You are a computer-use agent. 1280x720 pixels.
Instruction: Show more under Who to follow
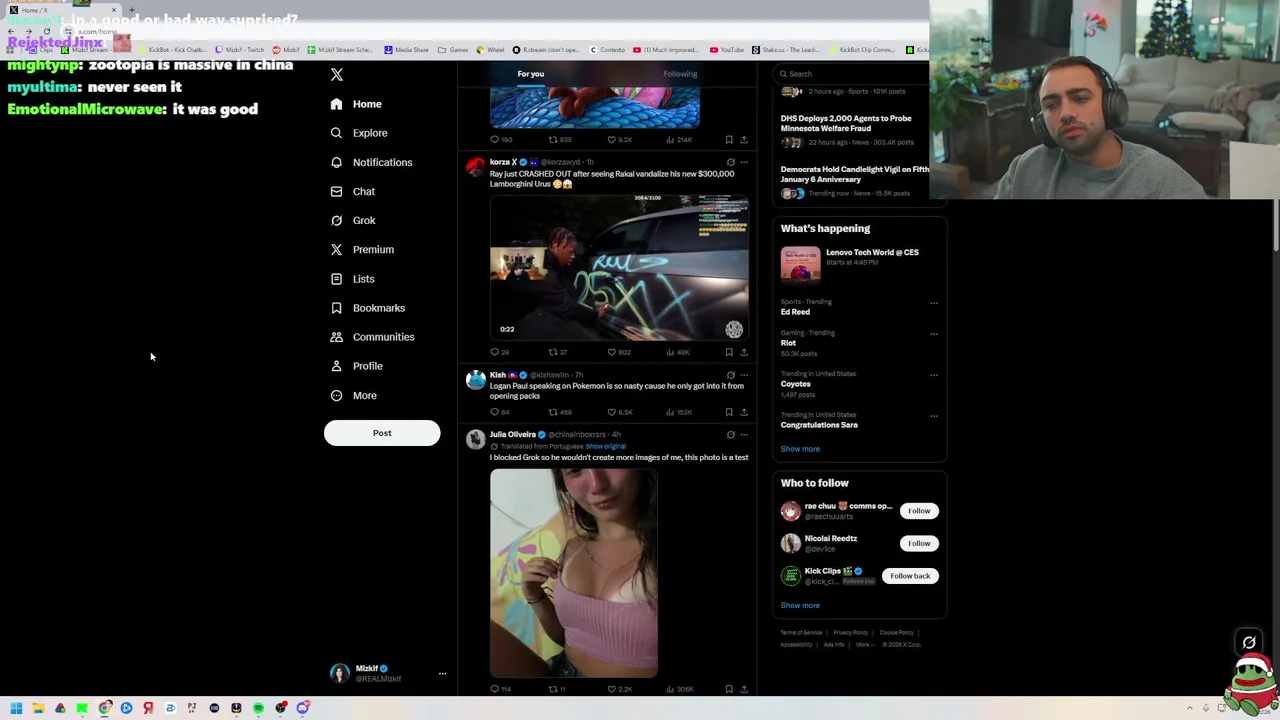coord(800,605)
